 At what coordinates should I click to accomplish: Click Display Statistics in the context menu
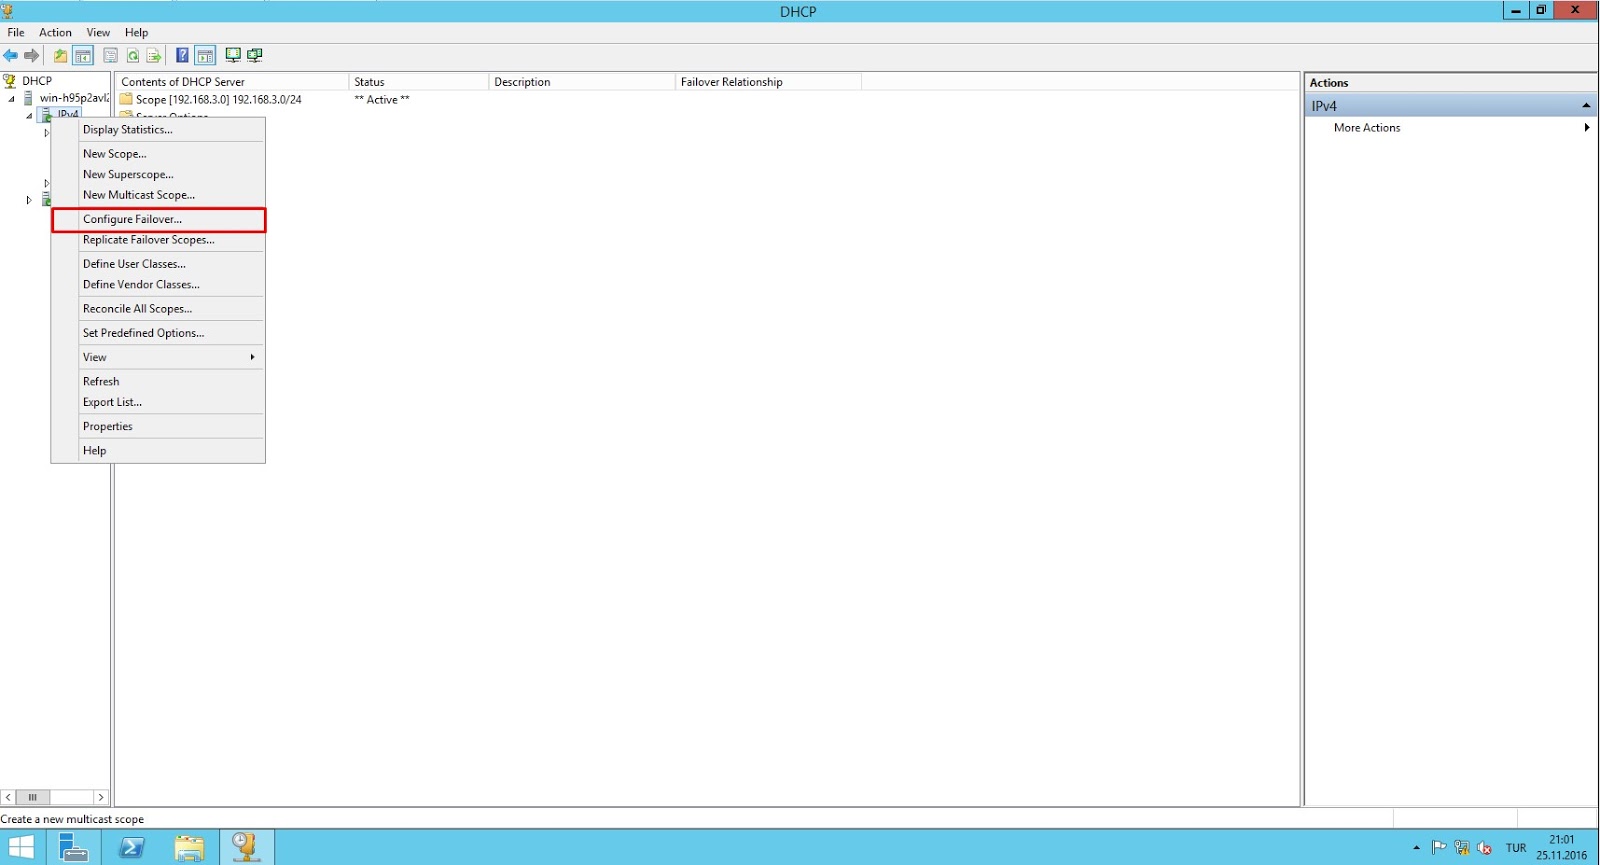pos(128,130)
